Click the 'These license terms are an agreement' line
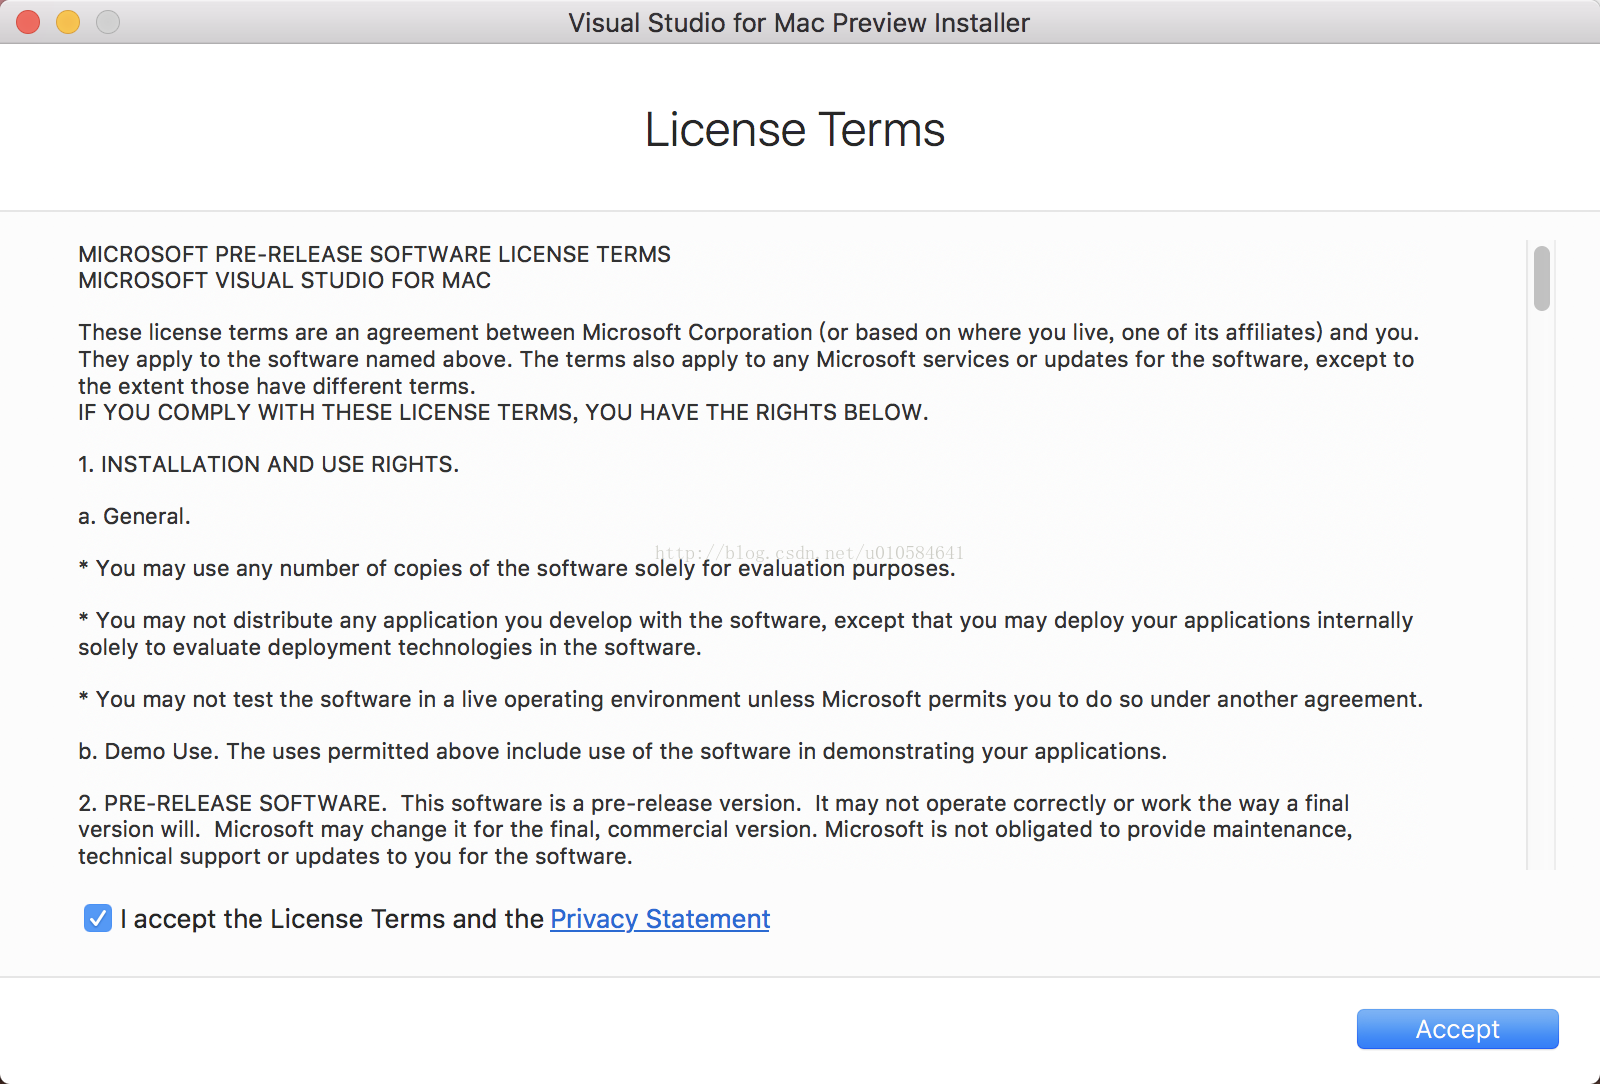The width and height of the screenshot is (1600, 1084). click(x=748, y=332)
